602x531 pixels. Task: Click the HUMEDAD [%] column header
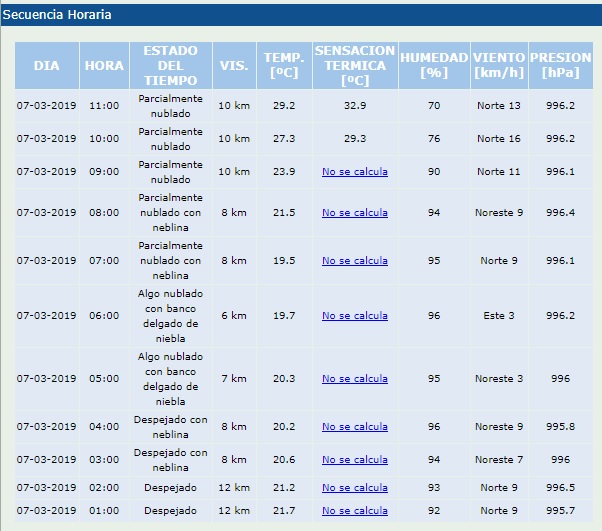click(x=434, y=66)
